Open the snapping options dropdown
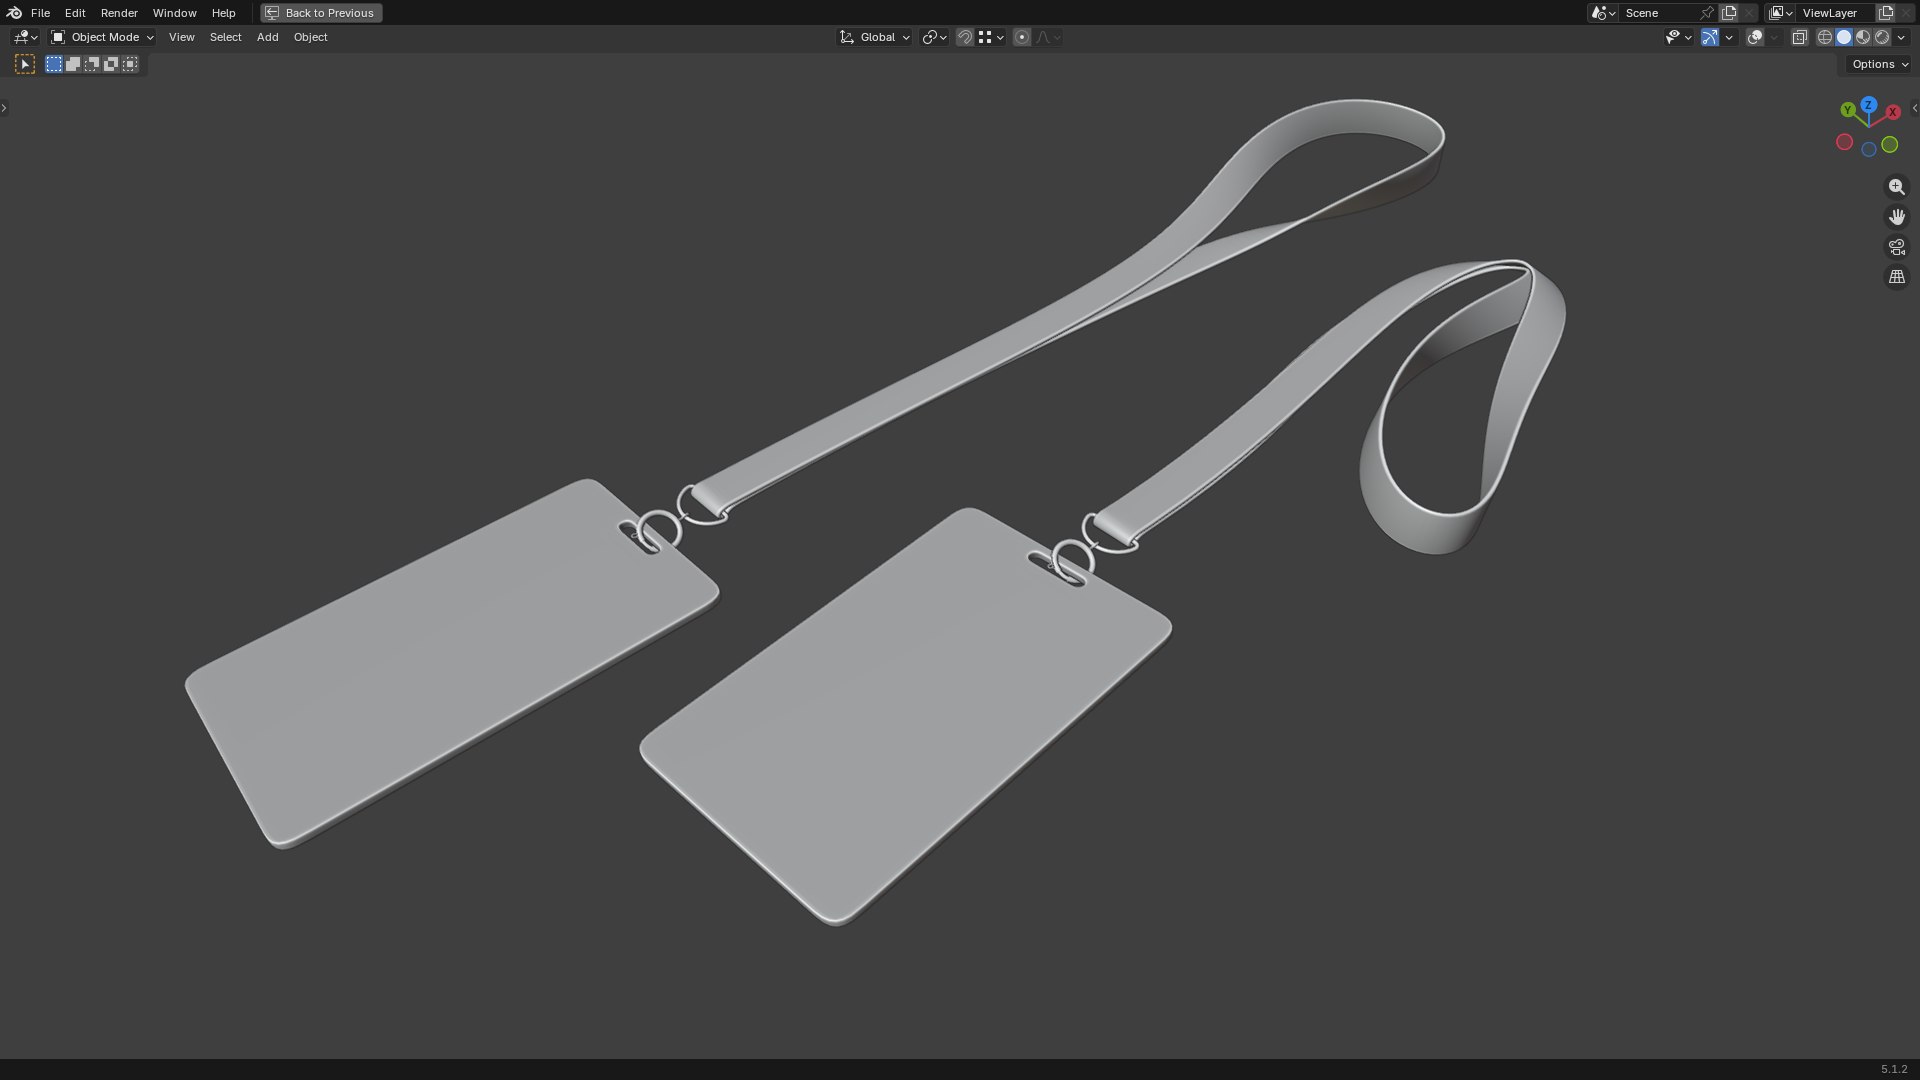 [x=991, y=37]
